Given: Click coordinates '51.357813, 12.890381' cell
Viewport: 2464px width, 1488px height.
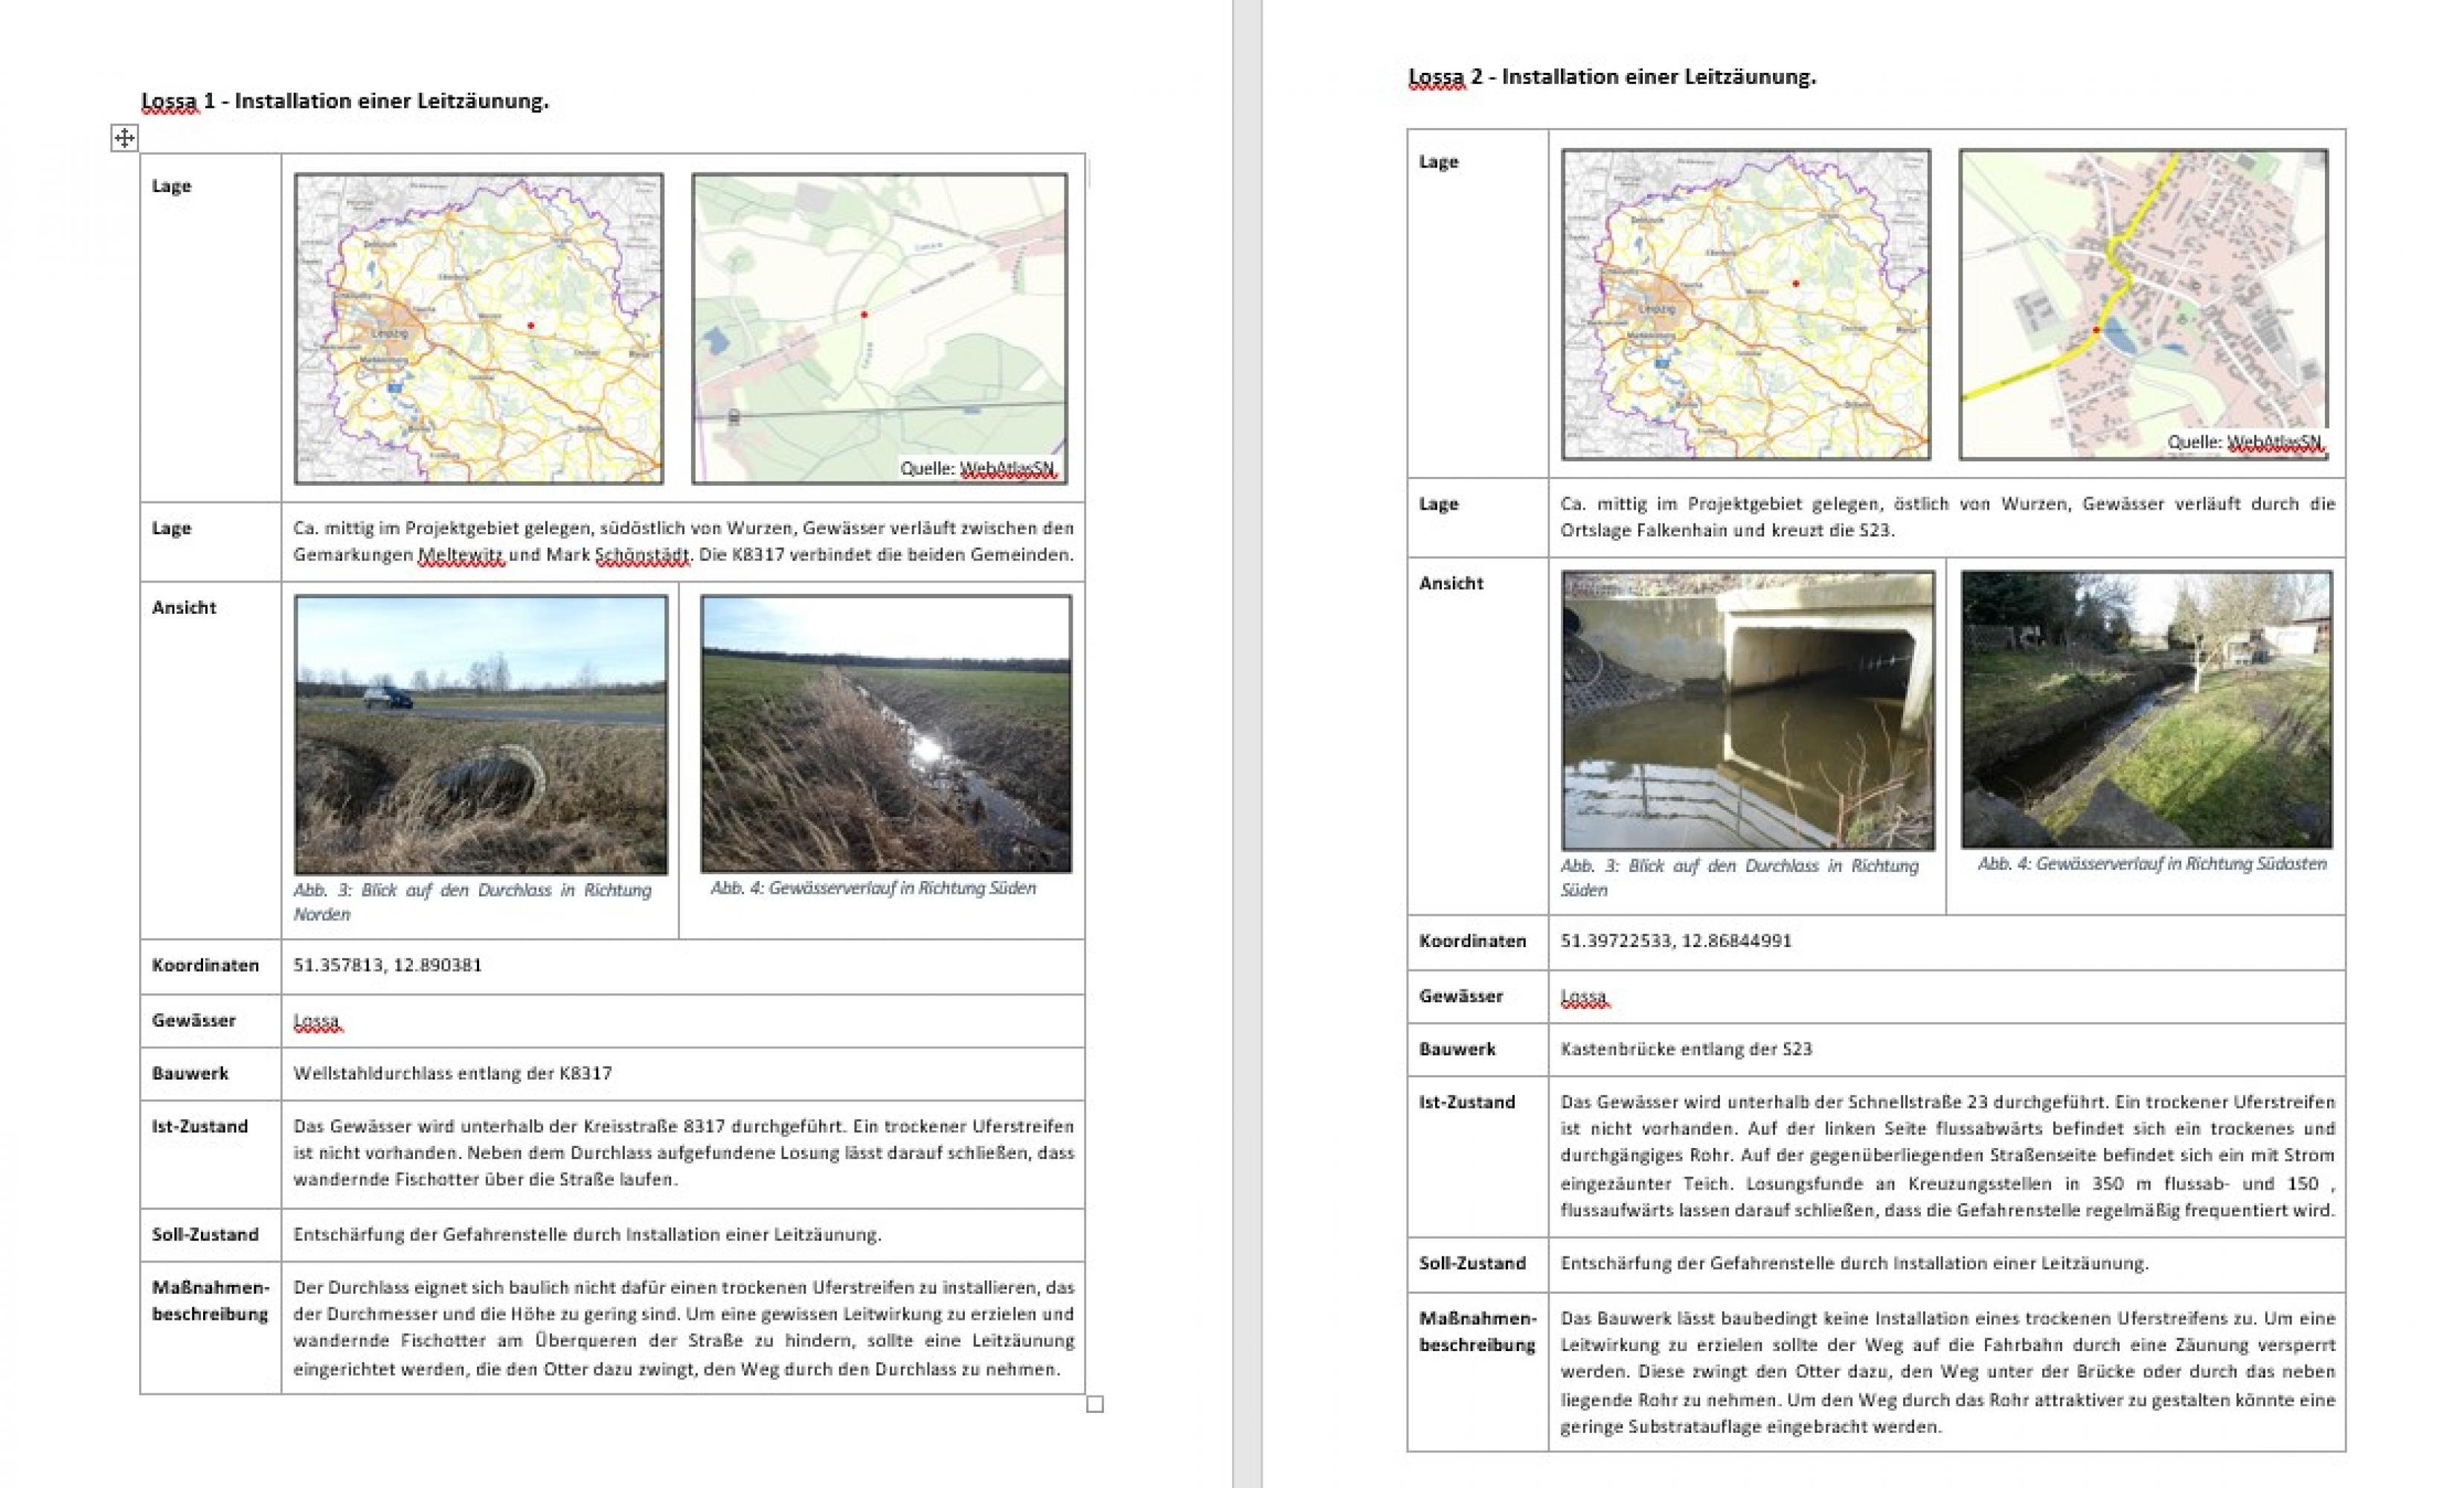Looking at the screenshot, I should pos(387,965).
